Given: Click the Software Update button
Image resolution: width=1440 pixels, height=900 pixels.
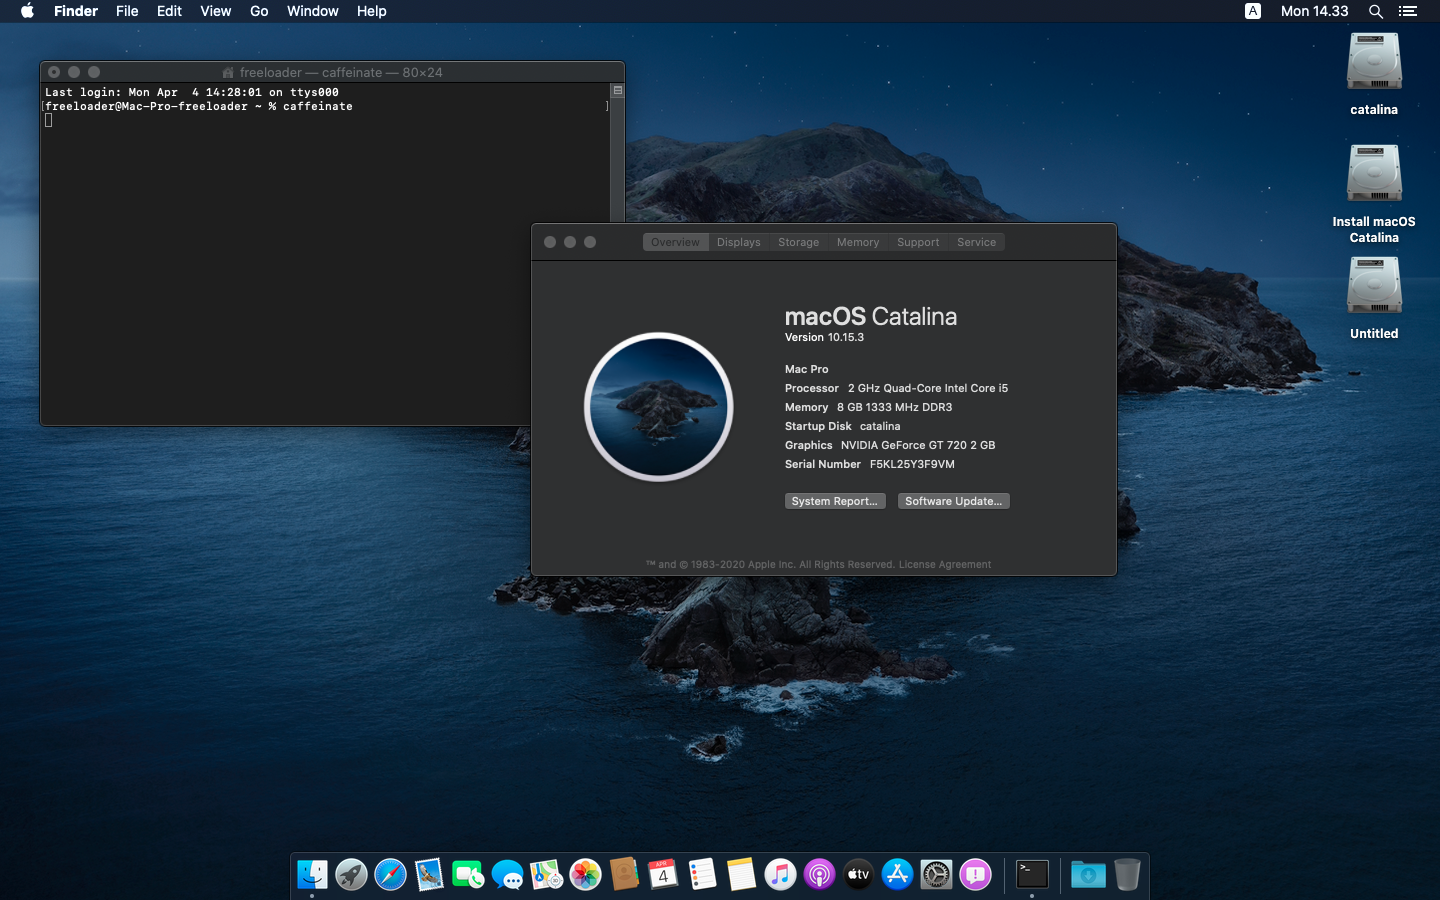Looking at the screenshot, I should click(x=953, y=501).
